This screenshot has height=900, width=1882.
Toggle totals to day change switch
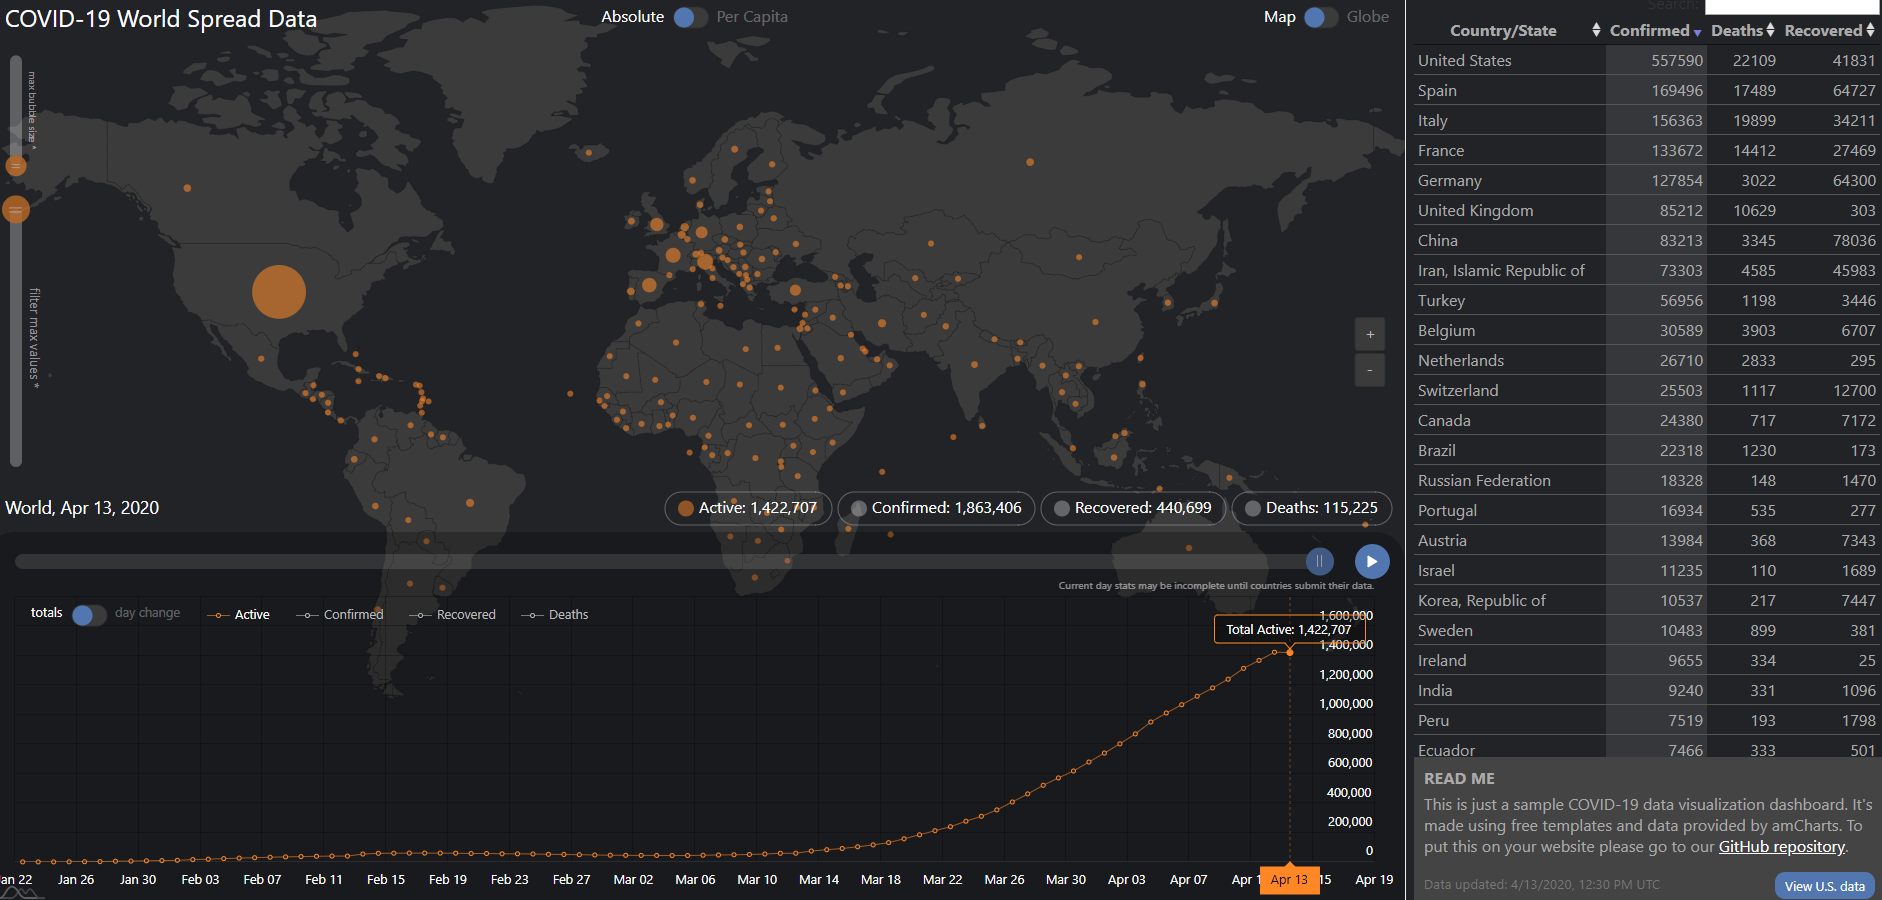coord(89,614)
